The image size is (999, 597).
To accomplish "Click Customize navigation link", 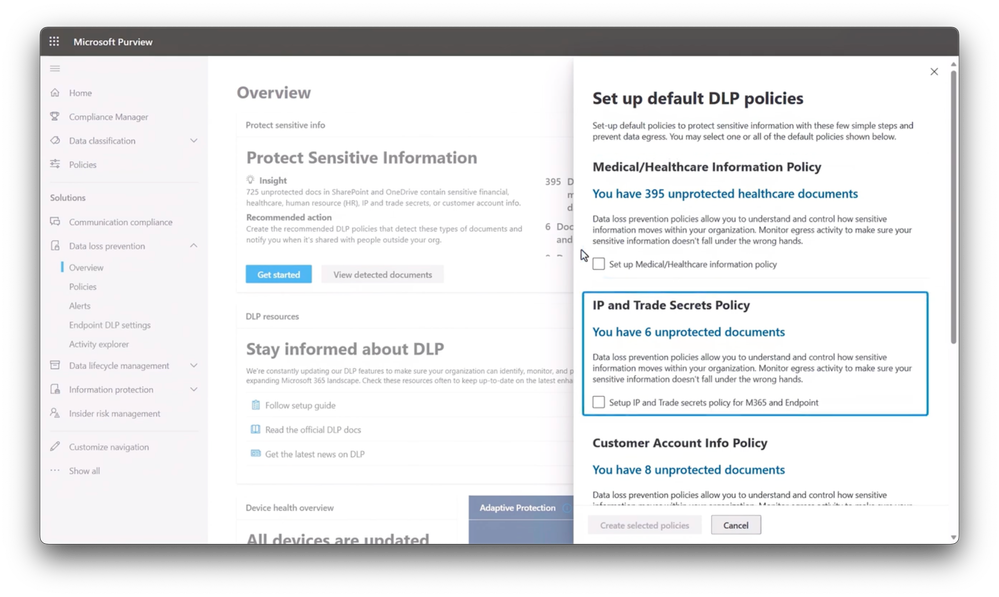I will pyautogui.click(x=109, y=447).
